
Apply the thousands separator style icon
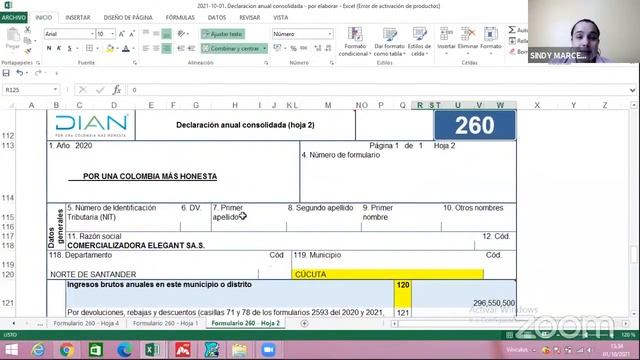click(x=304, y=48)
